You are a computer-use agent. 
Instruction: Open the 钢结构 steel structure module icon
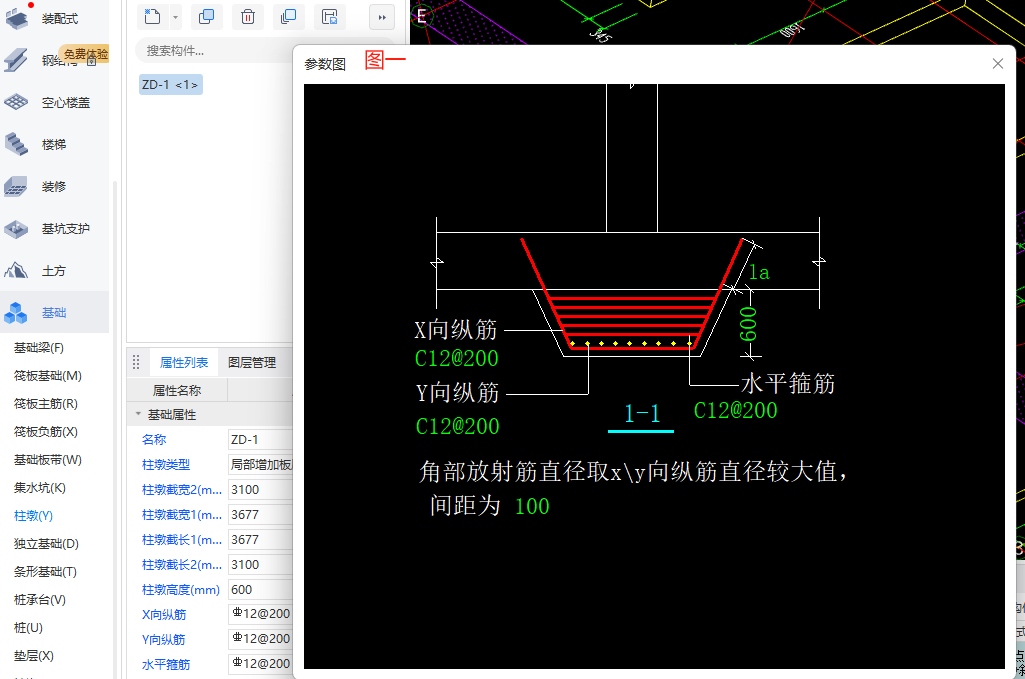tap(16, 60)
